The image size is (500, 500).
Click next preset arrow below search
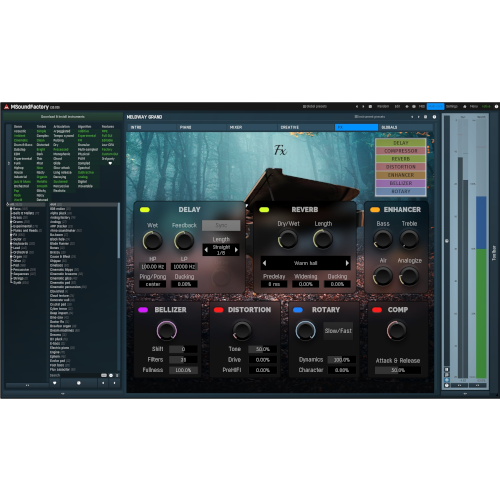114,383
